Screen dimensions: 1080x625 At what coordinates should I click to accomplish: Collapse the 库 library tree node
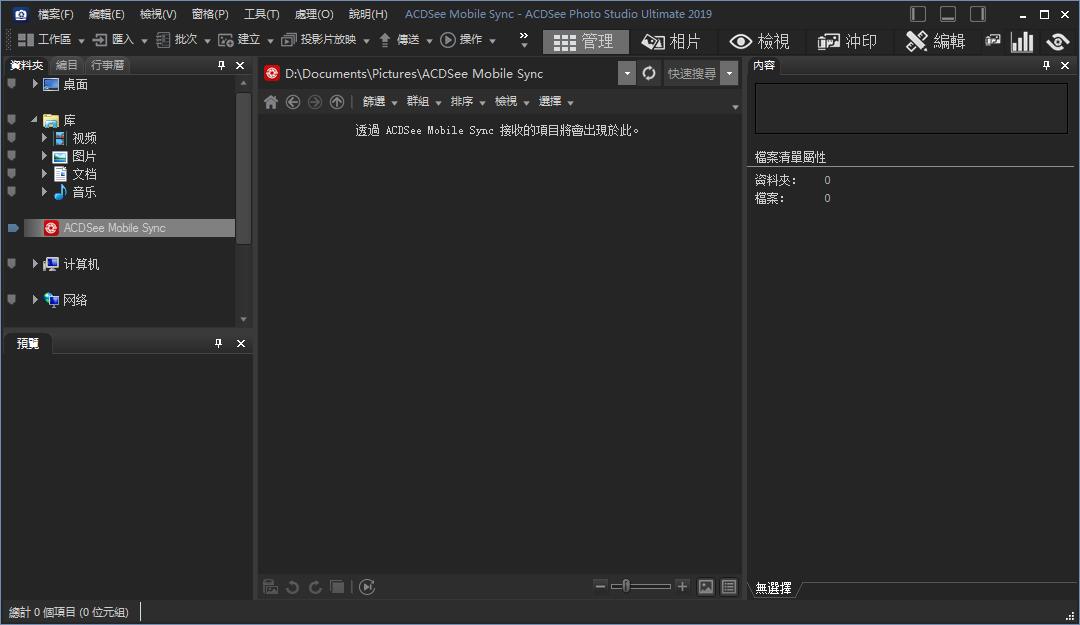click(x=35, y=120)
